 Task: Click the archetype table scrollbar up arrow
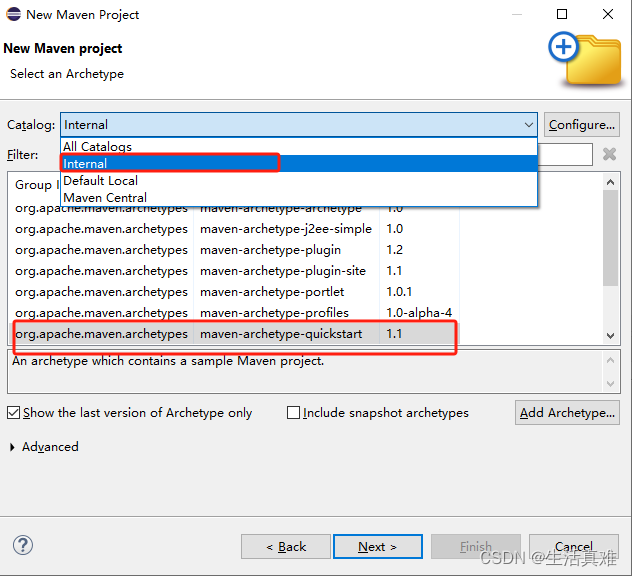[610, 182]
